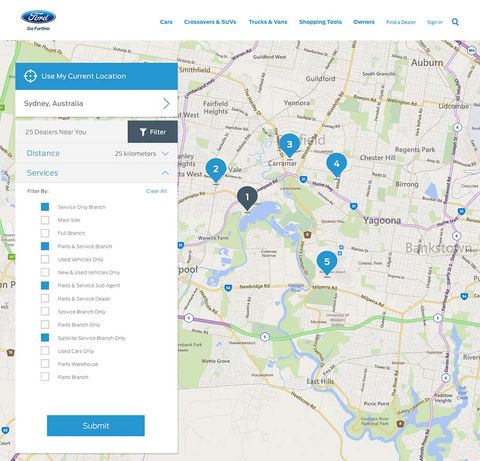The width and height of the screenshot is (480, 461).
Task: Click the Distance label
Action: click(43, 153)
